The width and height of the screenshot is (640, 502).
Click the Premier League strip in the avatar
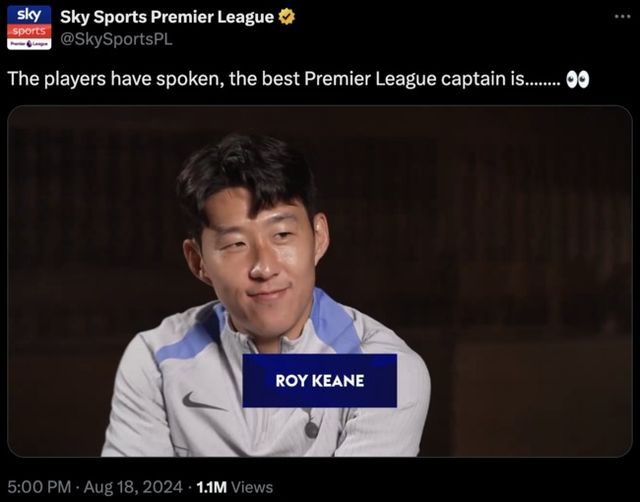click(29, 44)
